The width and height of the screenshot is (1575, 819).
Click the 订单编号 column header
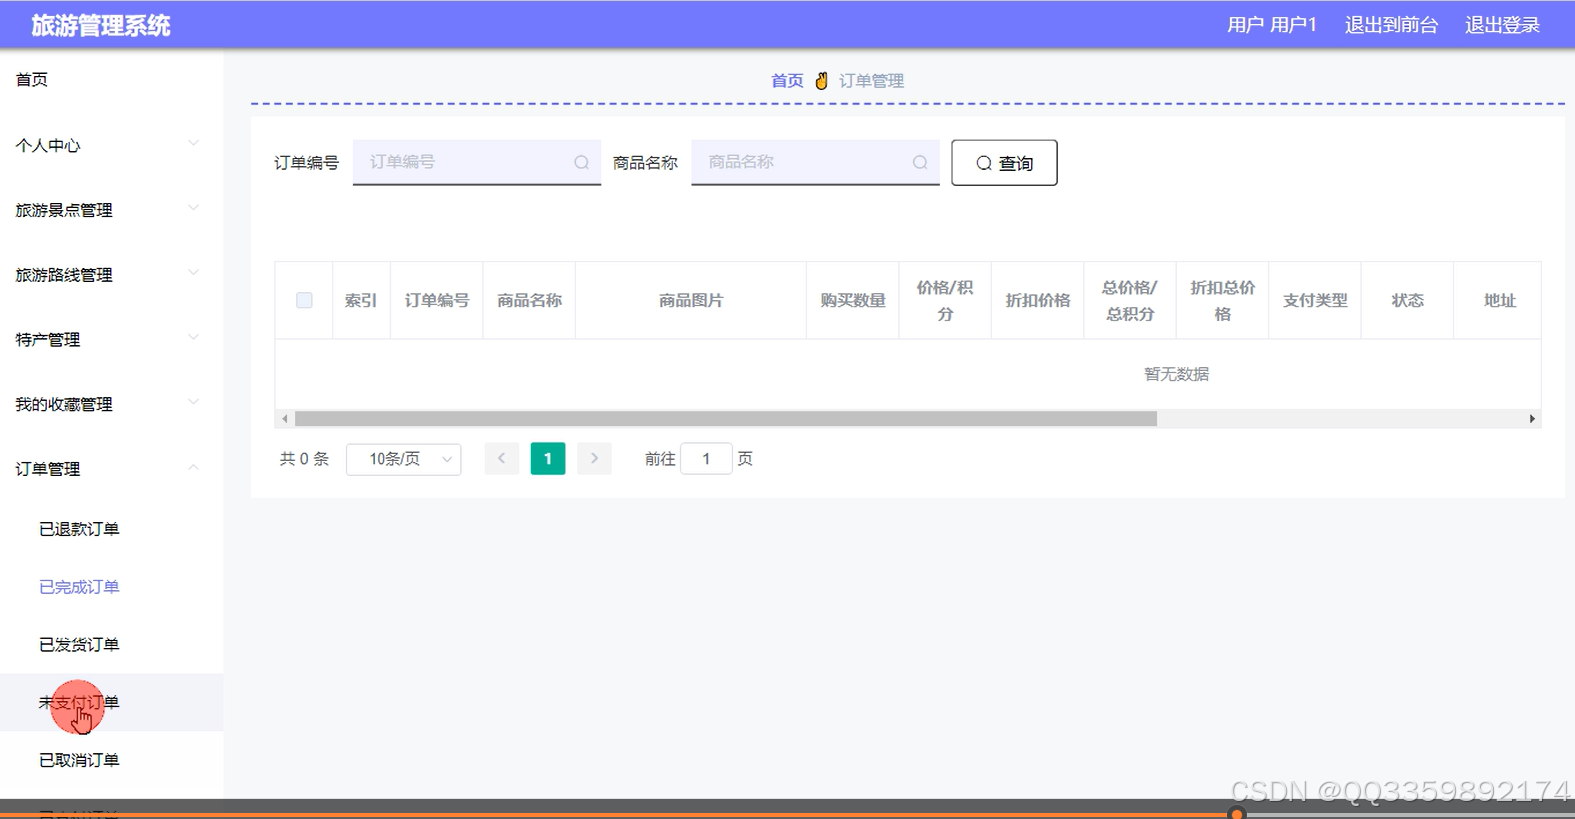437,300
